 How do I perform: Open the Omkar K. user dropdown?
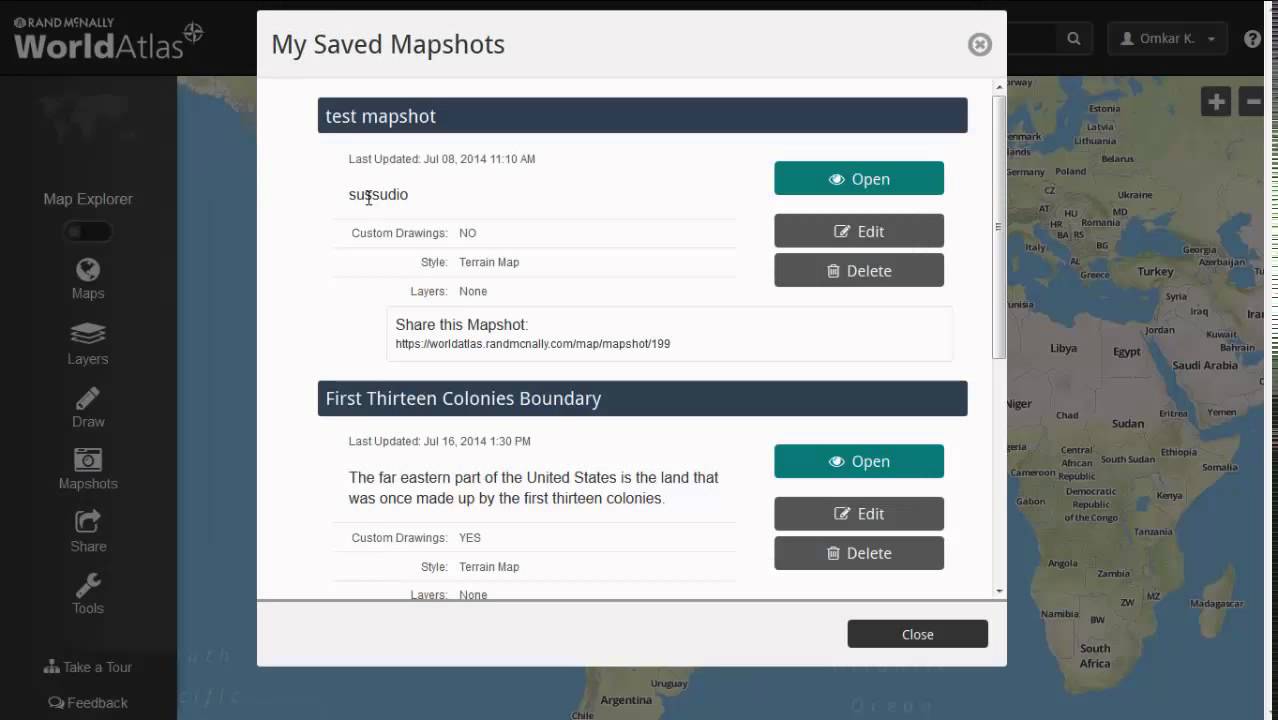pyautogui.click(x=1167, y=39)
